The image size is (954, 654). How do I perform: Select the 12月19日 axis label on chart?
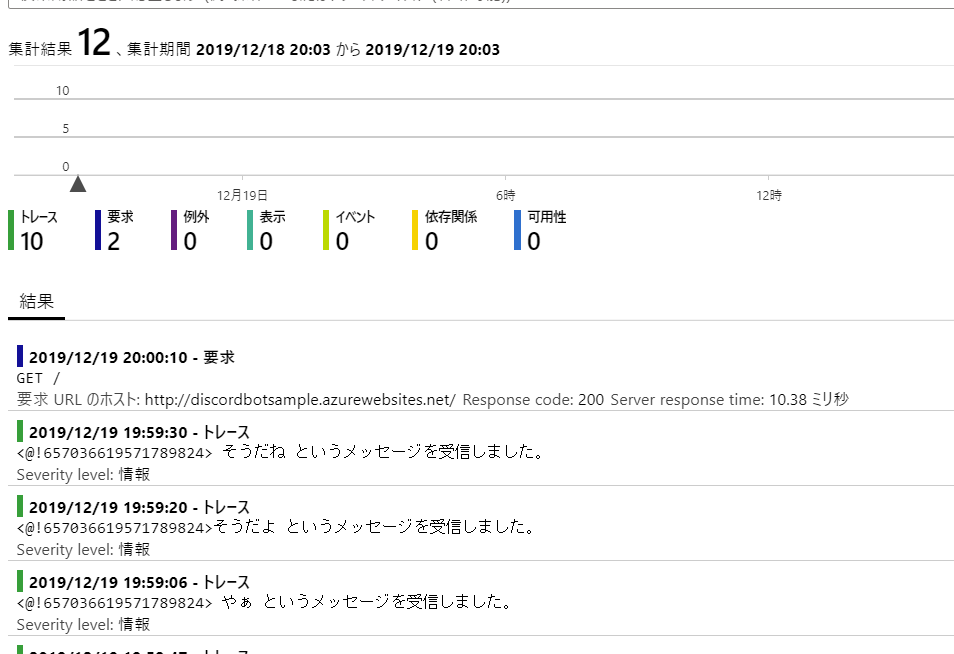pos(242,195)
